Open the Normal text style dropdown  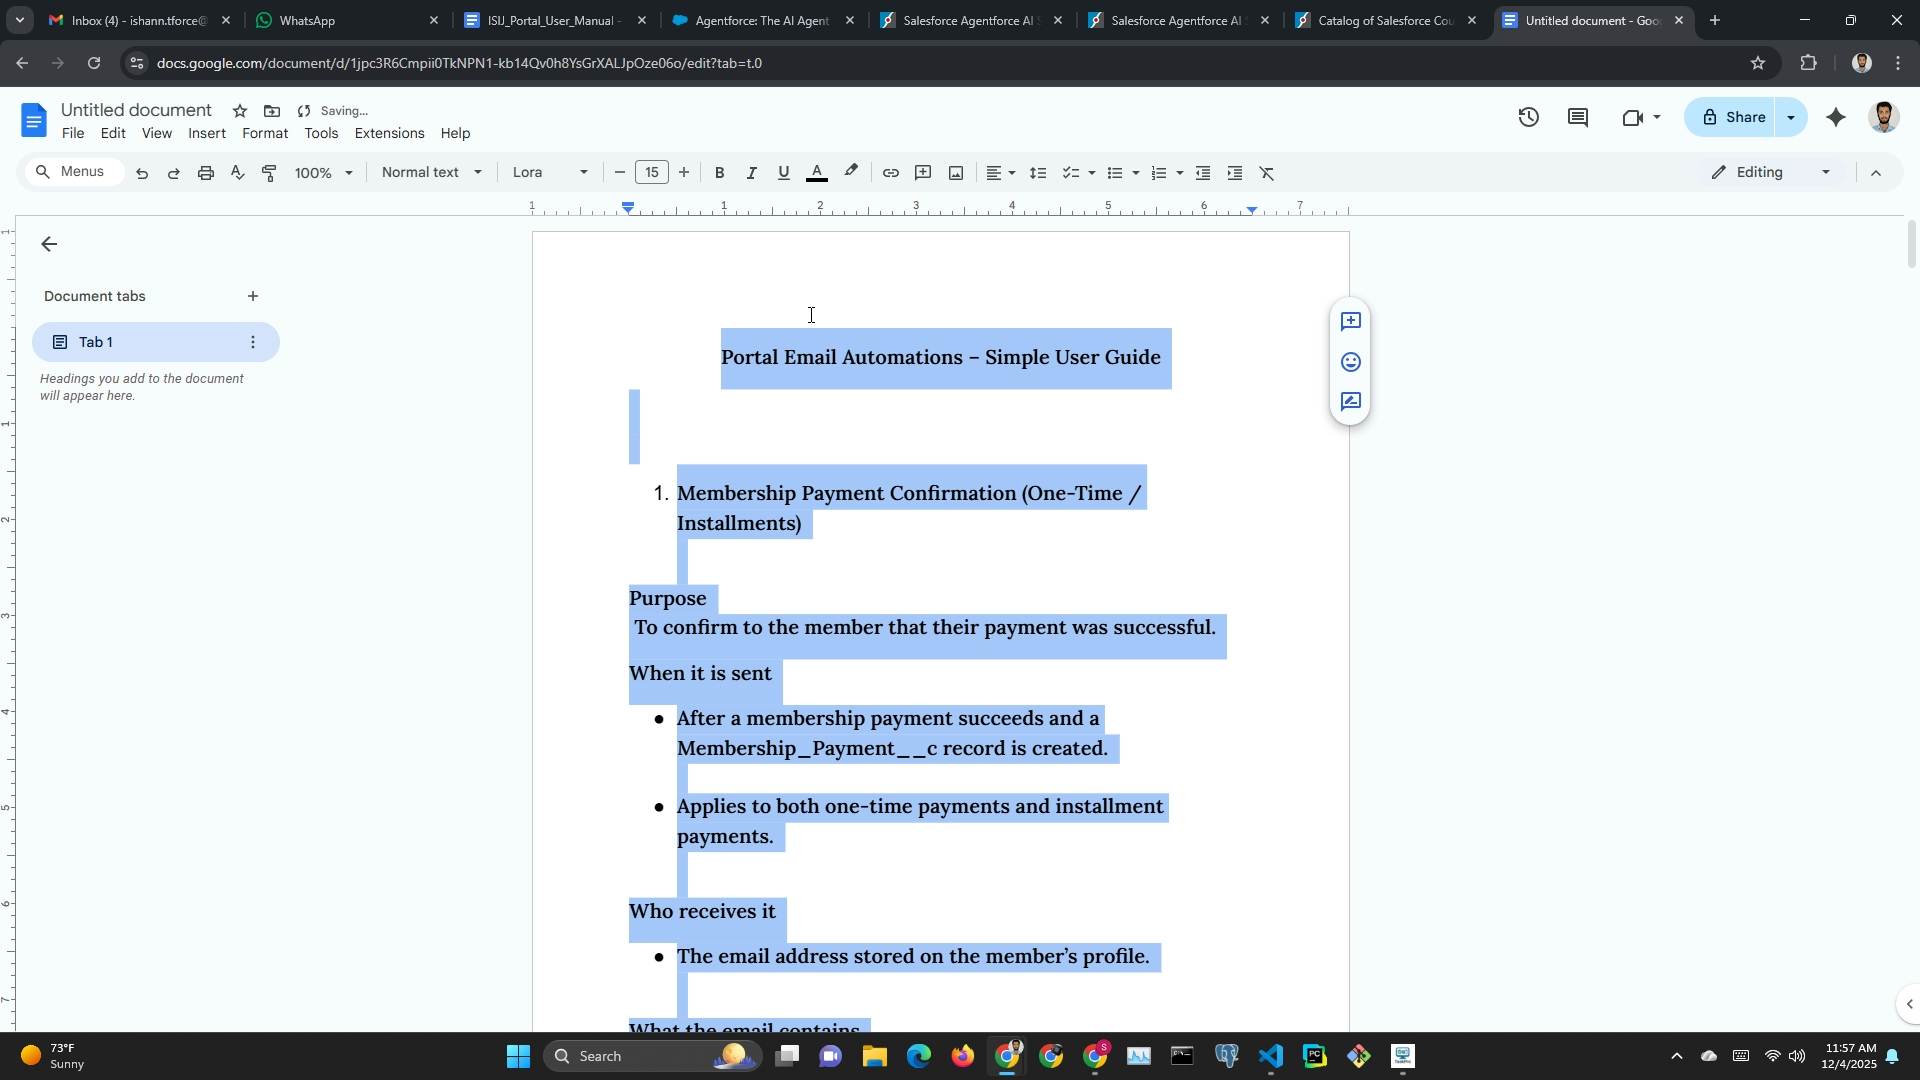click(431, 173)
